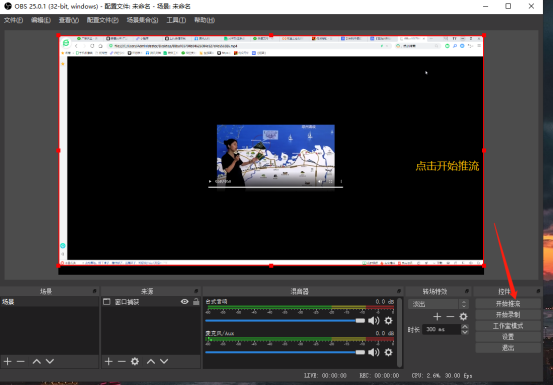
Task: Move source down with arrow icon
Action: 164,361
